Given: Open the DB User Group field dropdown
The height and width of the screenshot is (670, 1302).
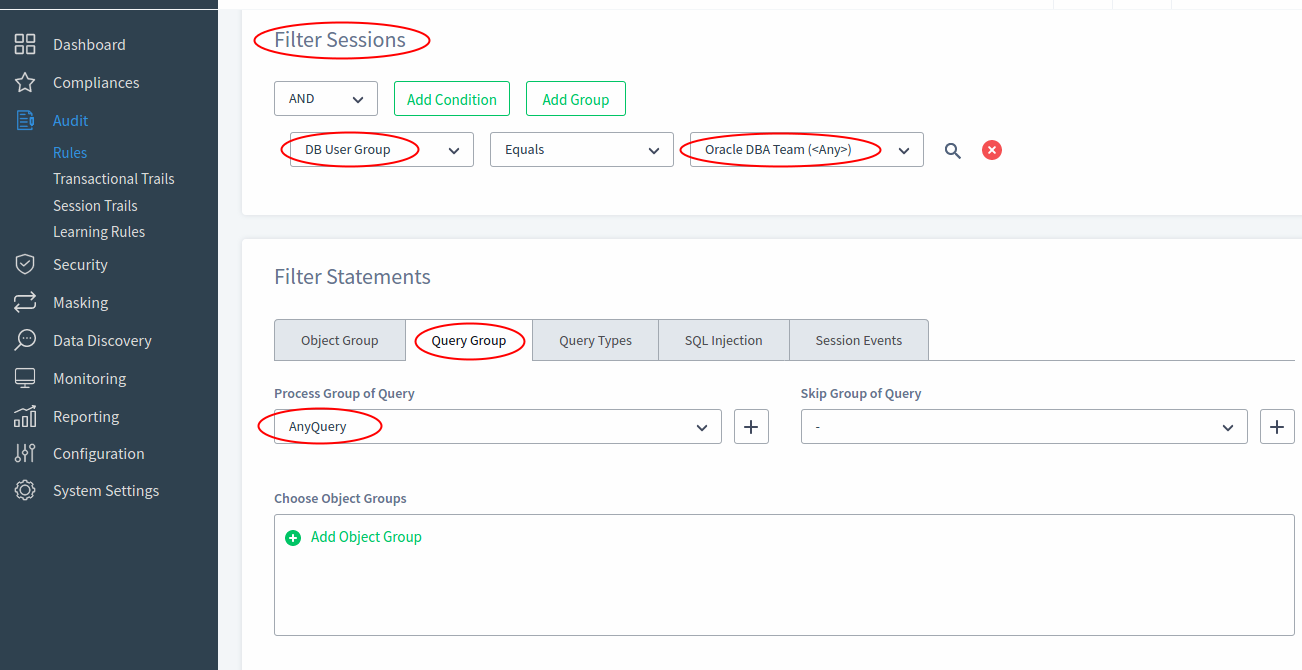Looking at the screenshot, I should (378, 149).
